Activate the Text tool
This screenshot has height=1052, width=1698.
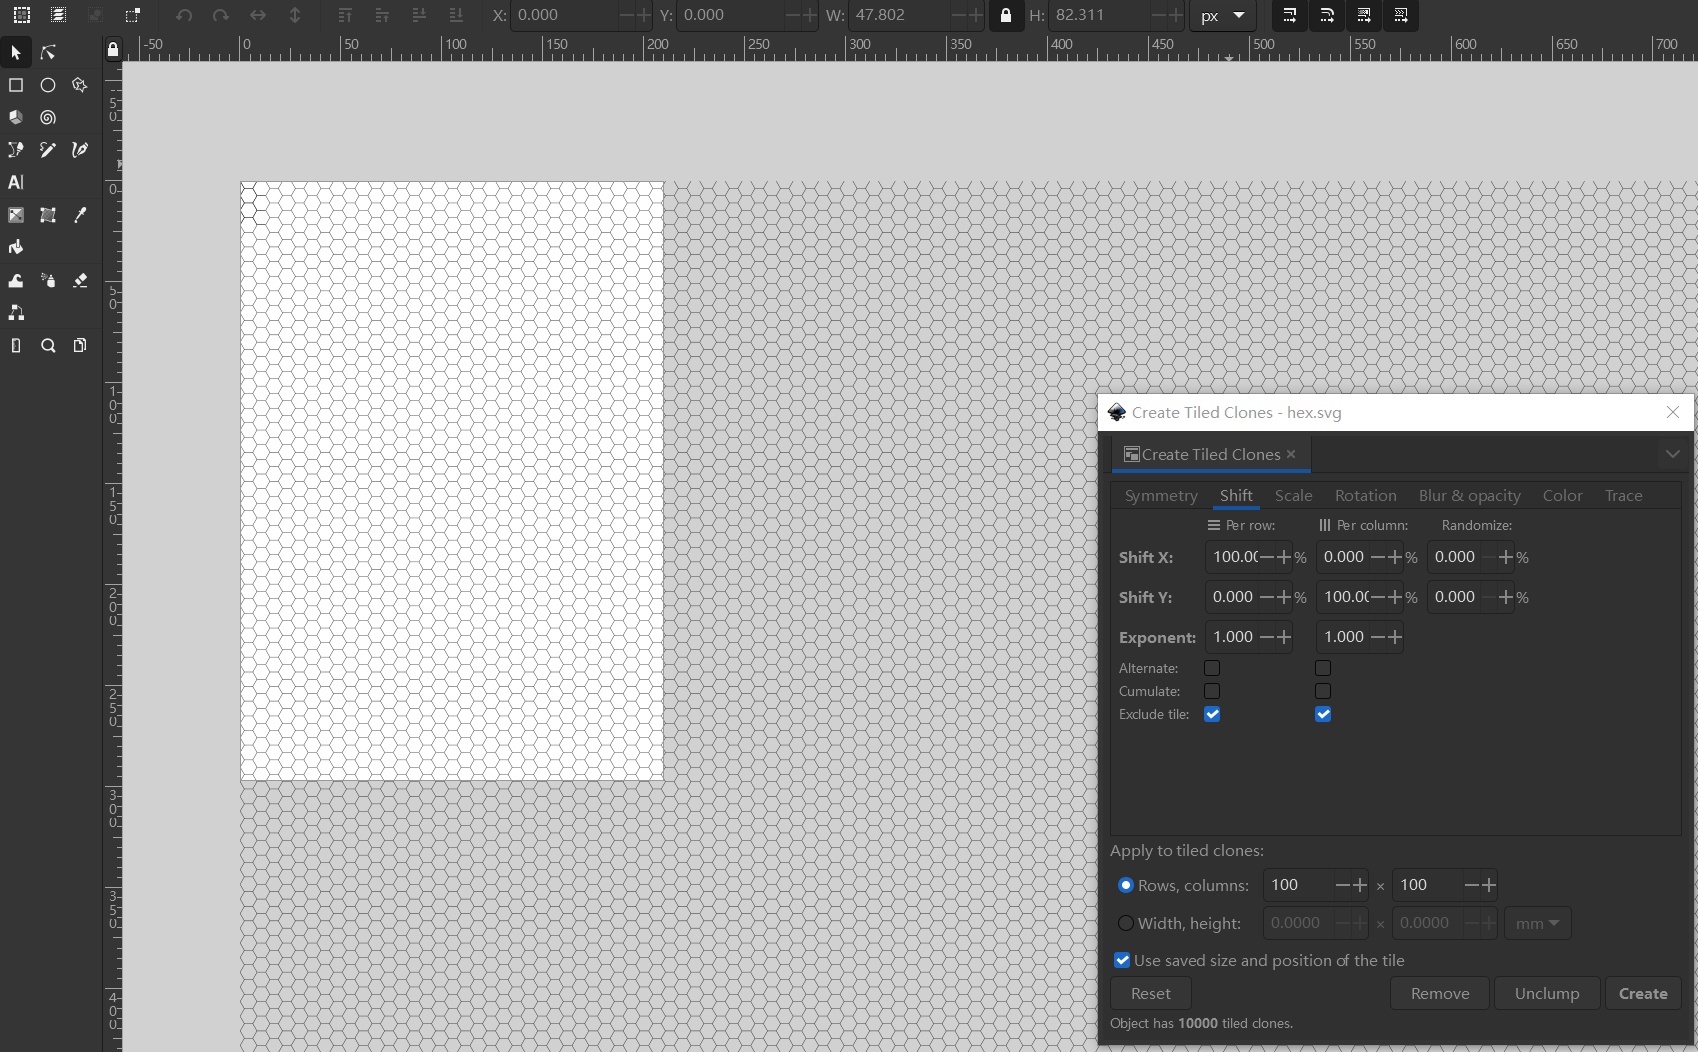16,182
